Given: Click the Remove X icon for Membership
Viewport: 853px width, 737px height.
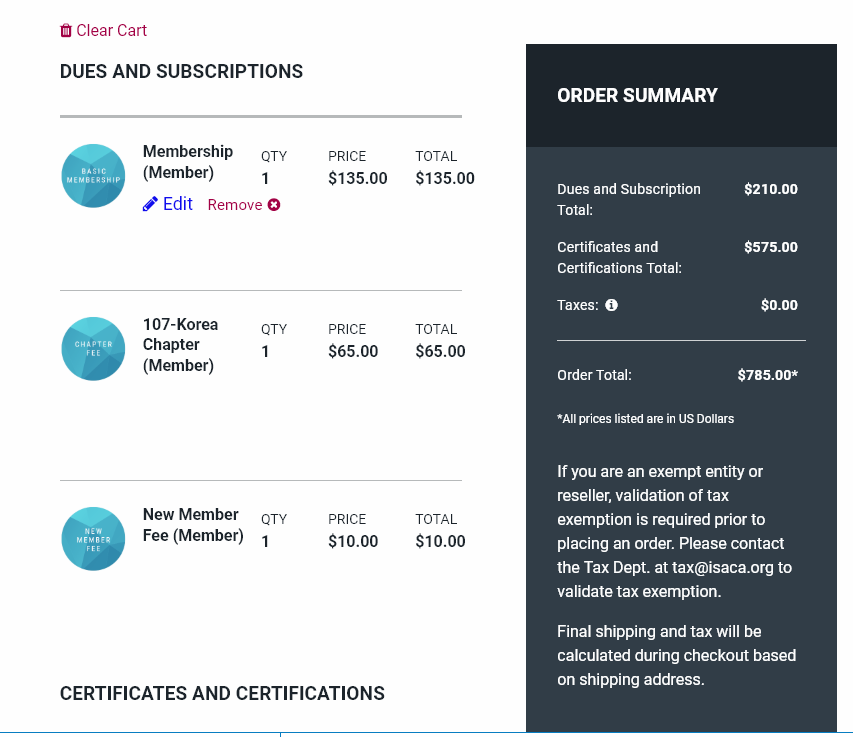Looking at the screenshot, I should [274, 205].
